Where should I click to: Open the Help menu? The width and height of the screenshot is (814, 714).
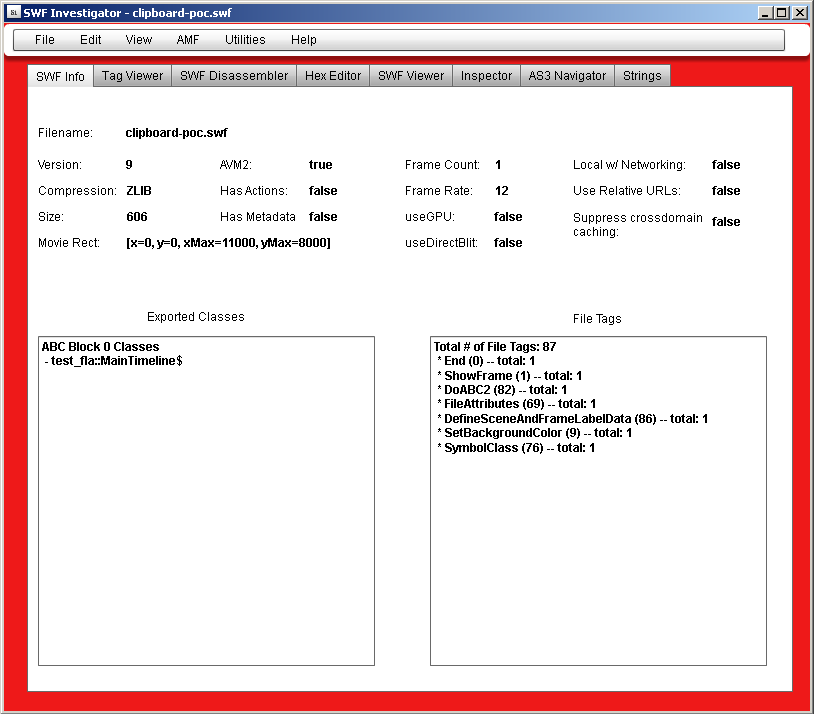pyautogui.click(x=304, y=40)
